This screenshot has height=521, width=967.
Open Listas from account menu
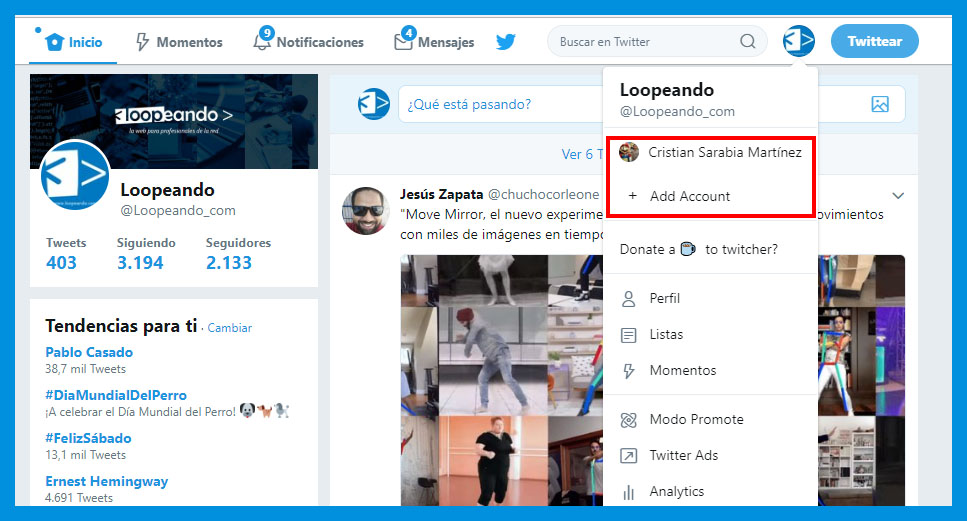(710, 335)
